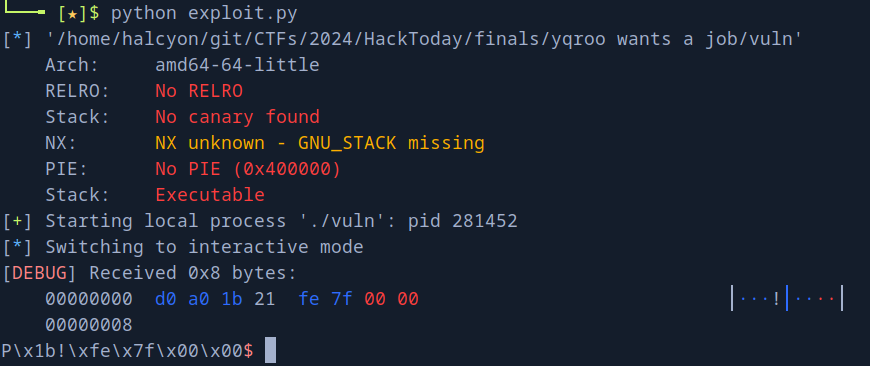The width and height of the screenshot is (870, 366).
Task: Click the green [+] status marker
Action: pos(17,221)
